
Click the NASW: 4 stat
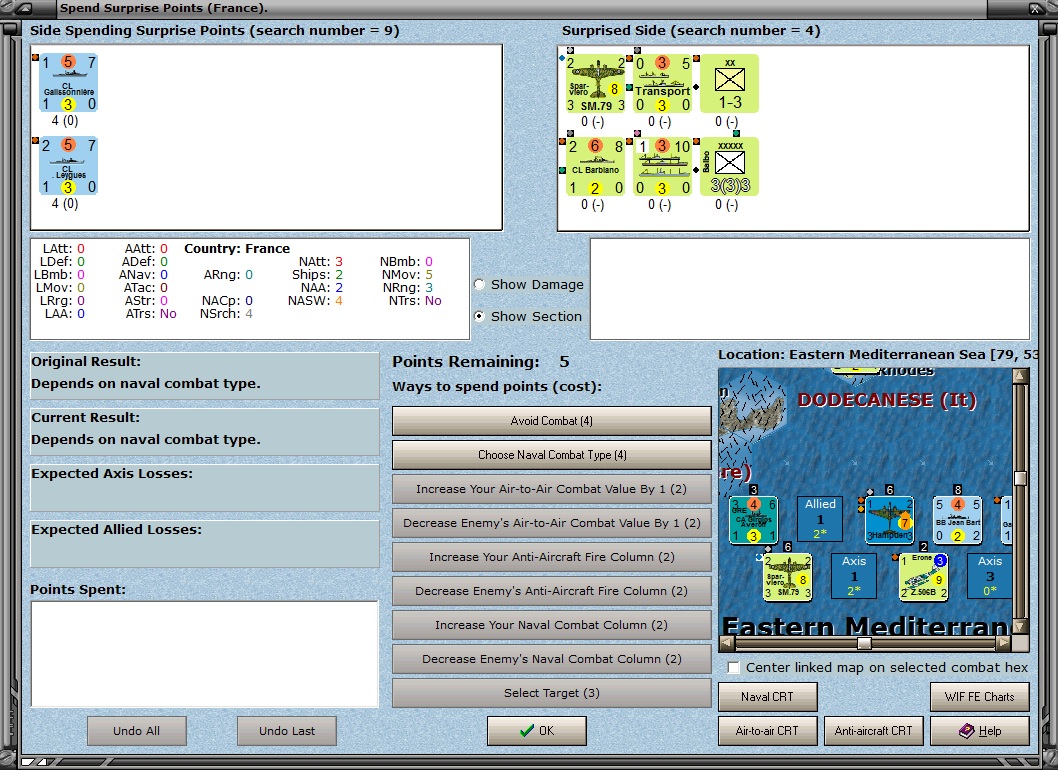point(315,301)
